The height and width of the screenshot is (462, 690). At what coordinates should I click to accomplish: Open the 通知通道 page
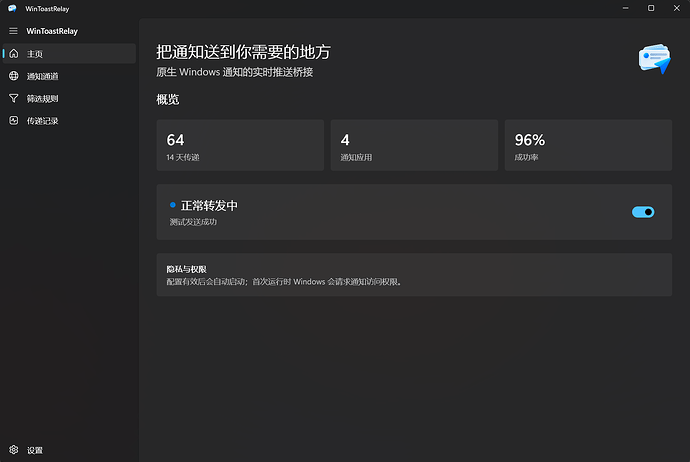69,76
